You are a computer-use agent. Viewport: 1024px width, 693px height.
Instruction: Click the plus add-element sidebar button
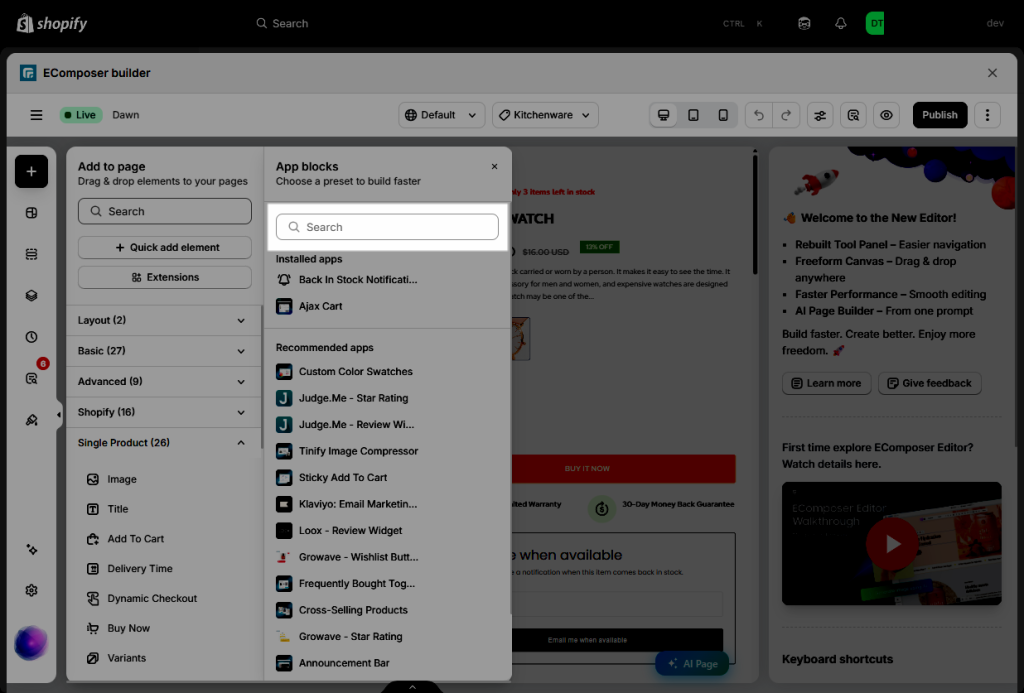coord(31,171)
